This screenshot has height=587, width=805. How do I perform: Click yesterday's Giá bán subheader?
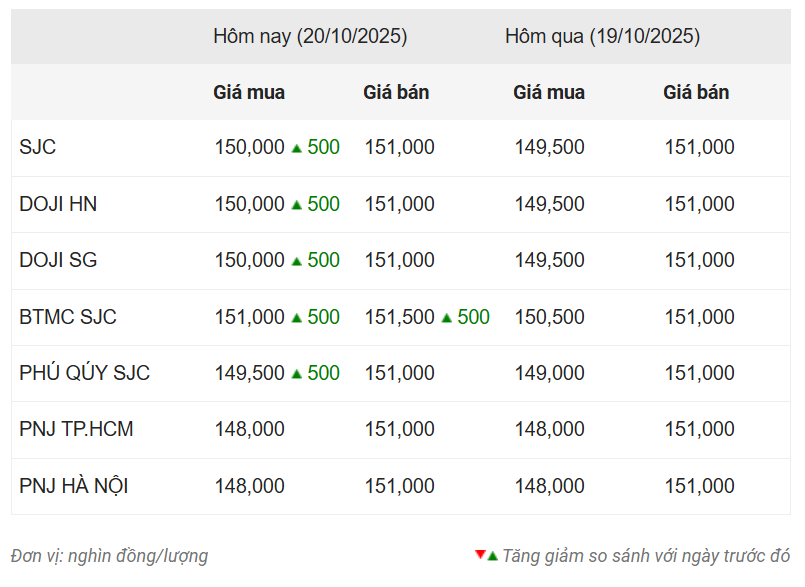tap(696, 93)
